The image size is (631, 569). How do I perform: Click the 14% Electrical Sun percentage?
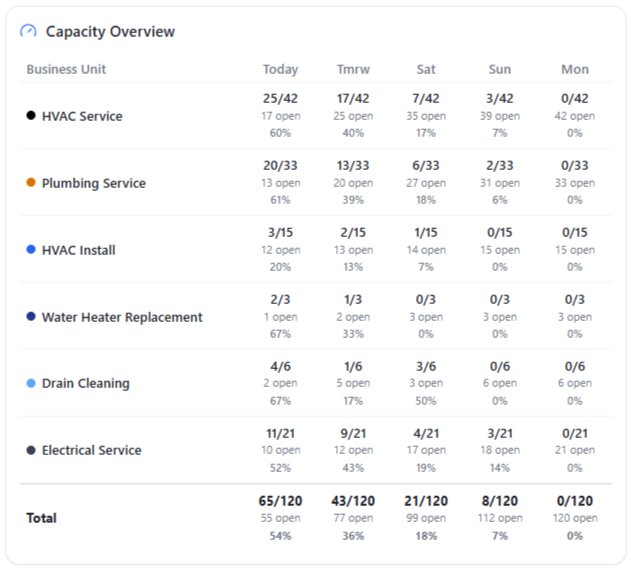500,468
